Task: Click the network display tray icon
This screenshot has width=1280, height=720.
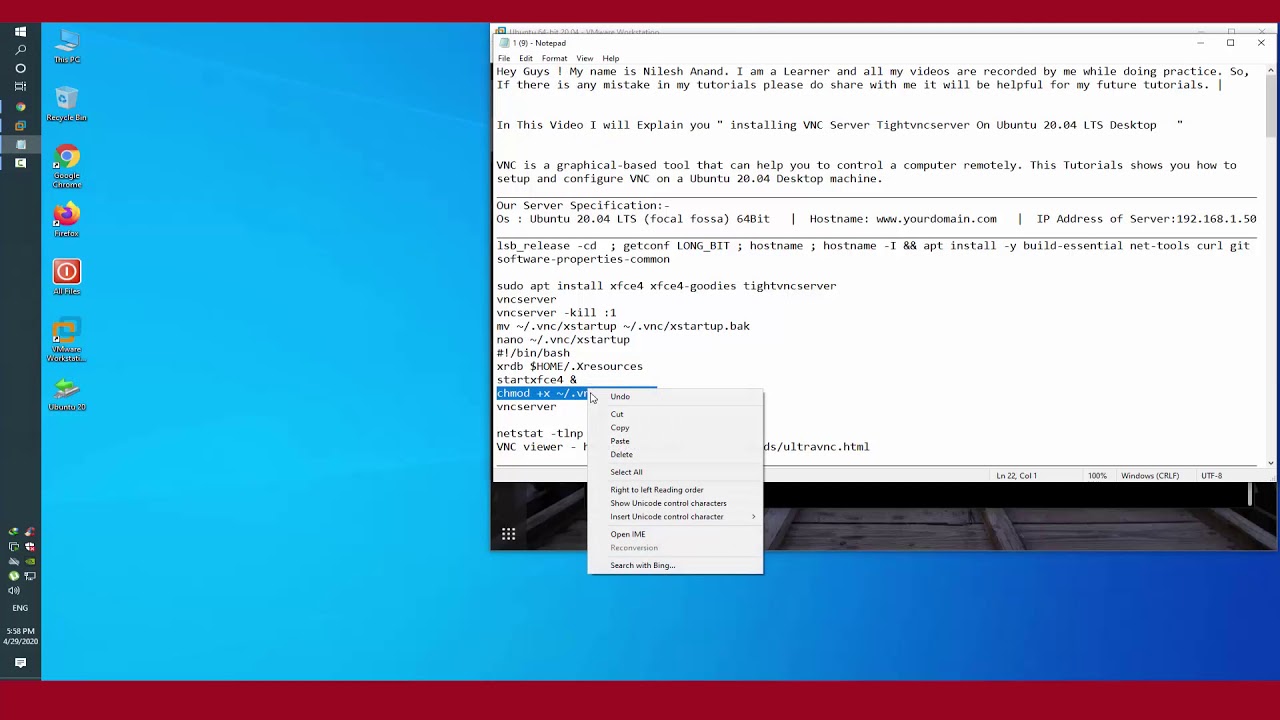Action: [30, 576]
